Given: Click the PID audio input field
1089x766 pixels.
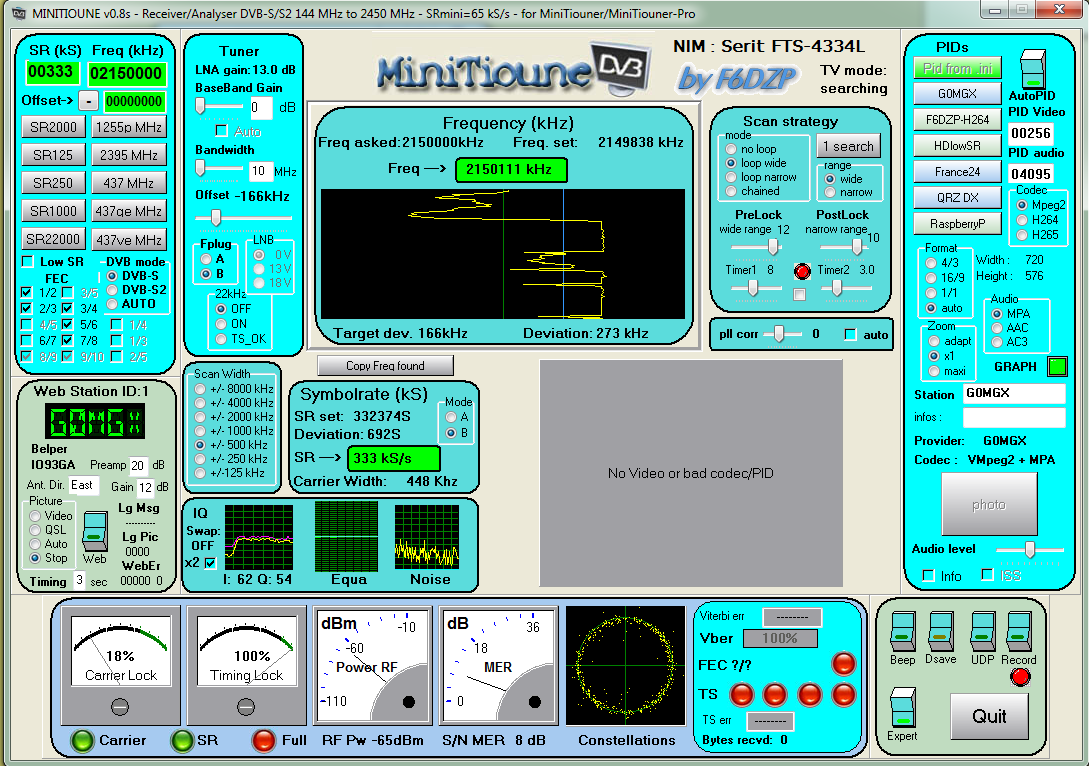Looking at the screenshot, I should tap(1031, 174).
